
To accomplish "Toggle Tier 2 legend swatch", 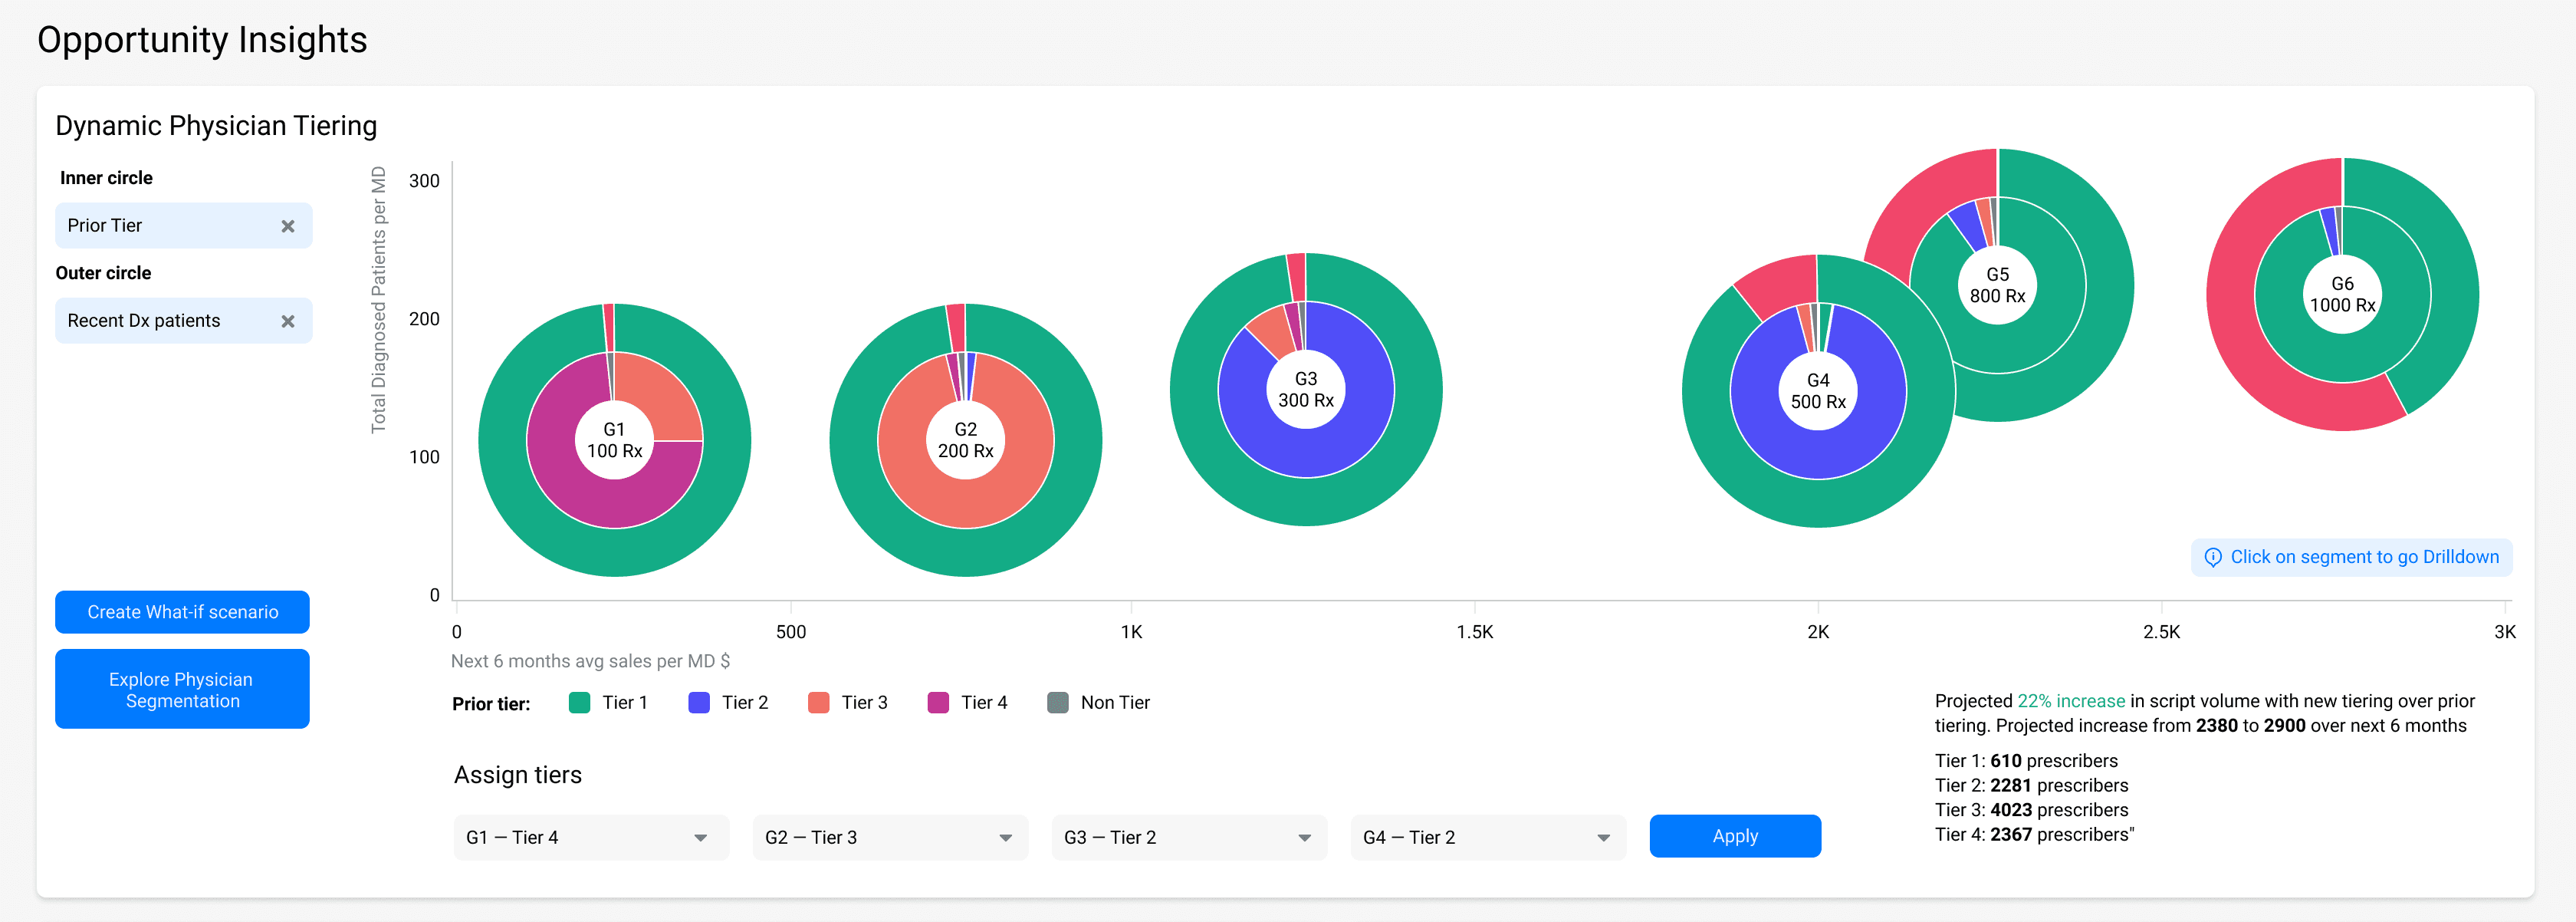I will pyautogui.click(x=699, y=703).
